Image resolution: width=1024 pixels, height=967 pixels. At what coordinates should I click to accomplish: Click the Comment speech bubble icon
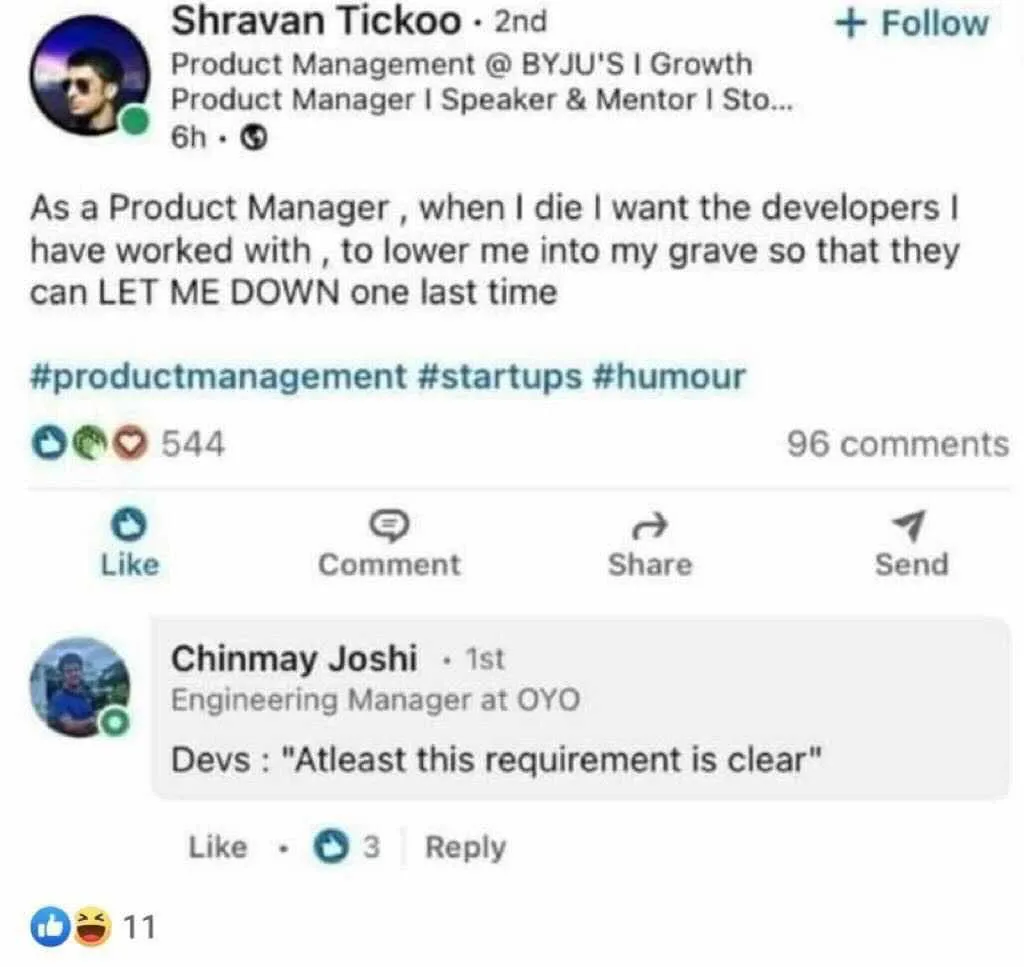click(x=389, y=523)
